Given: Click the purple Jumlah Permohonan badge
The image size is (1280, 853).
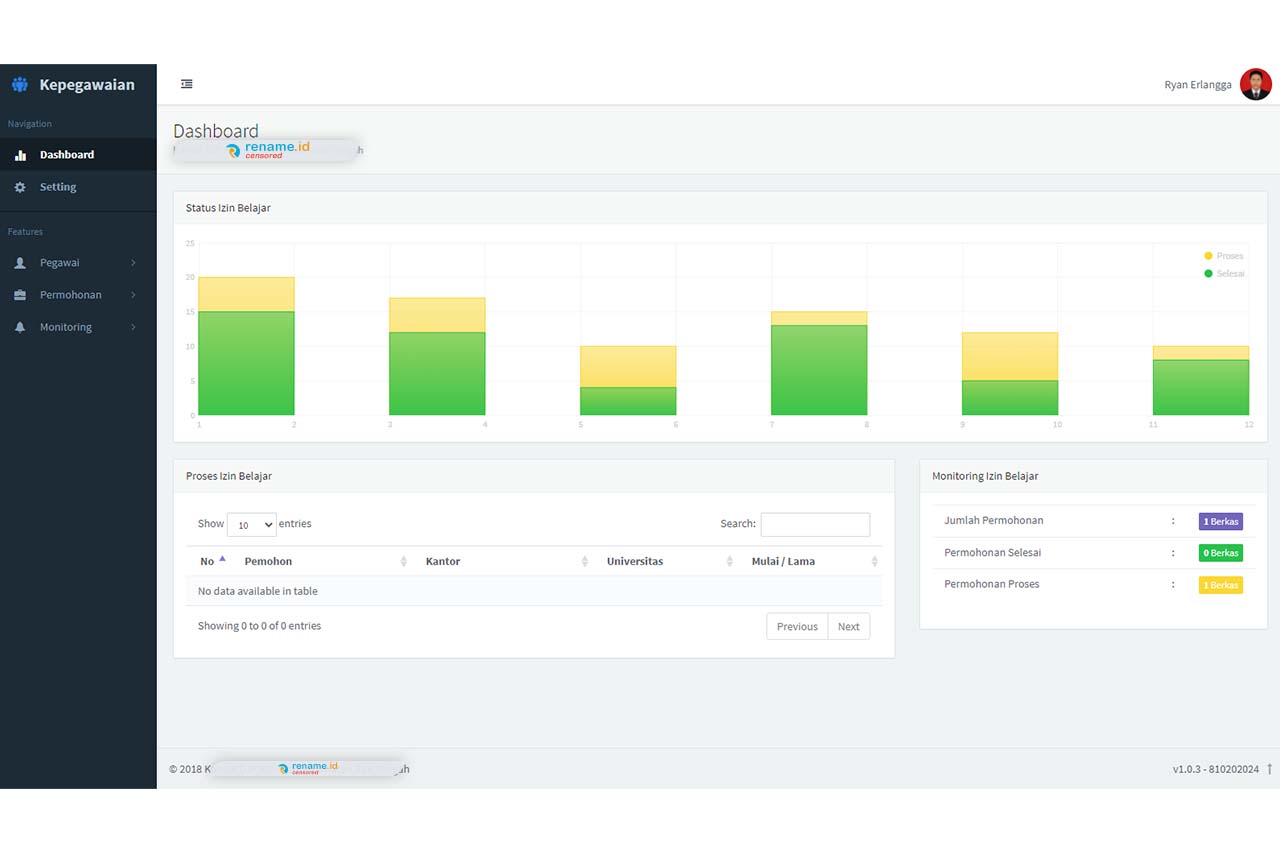Looking at the screenshot, I should click(x=1220, y=521).
